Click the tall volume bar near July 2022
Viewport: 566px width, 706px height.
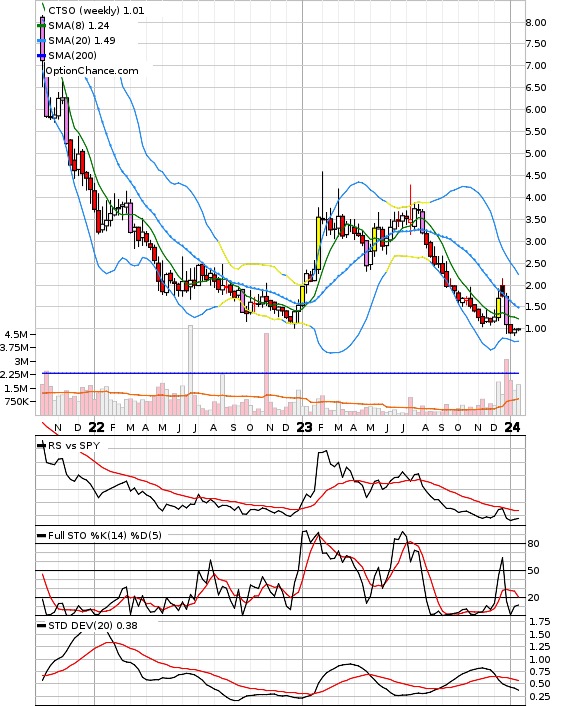190,370
